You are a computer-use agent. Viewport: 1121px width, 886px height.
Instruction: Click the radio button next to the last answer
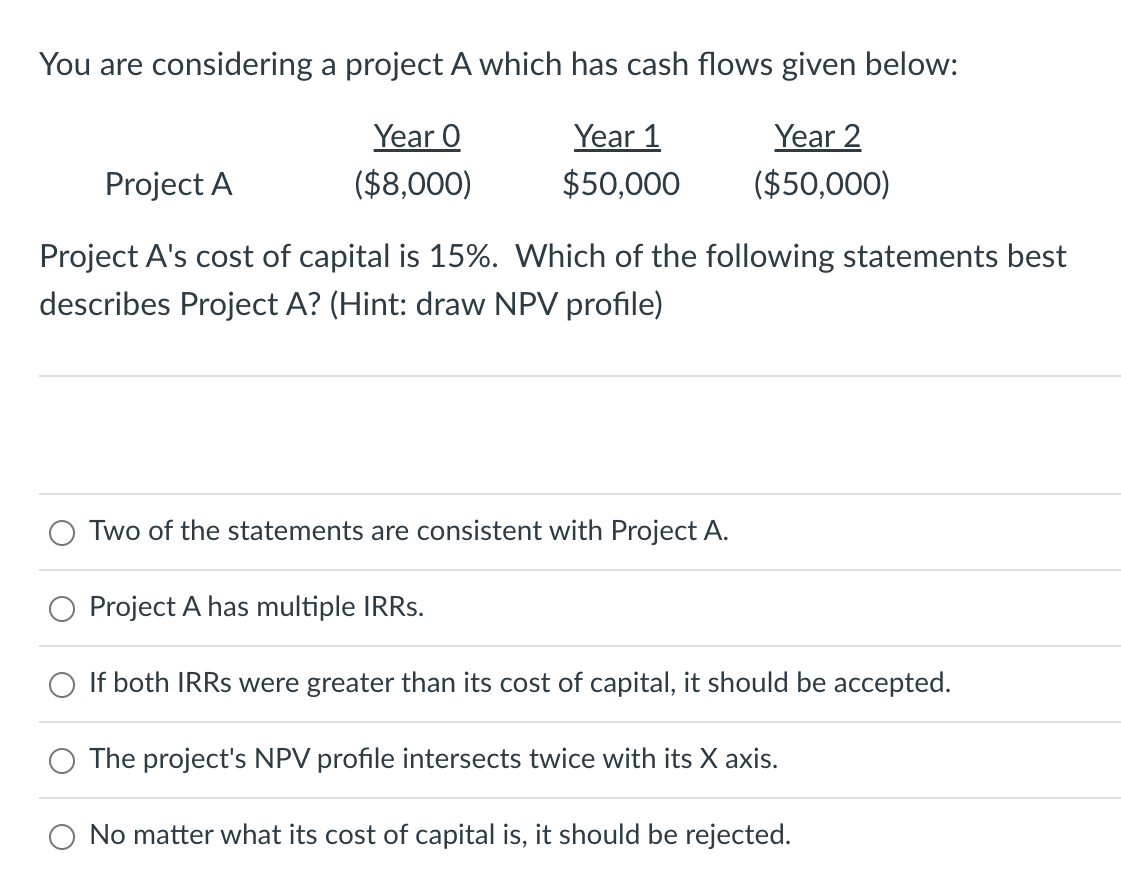[x=61, y=836]
